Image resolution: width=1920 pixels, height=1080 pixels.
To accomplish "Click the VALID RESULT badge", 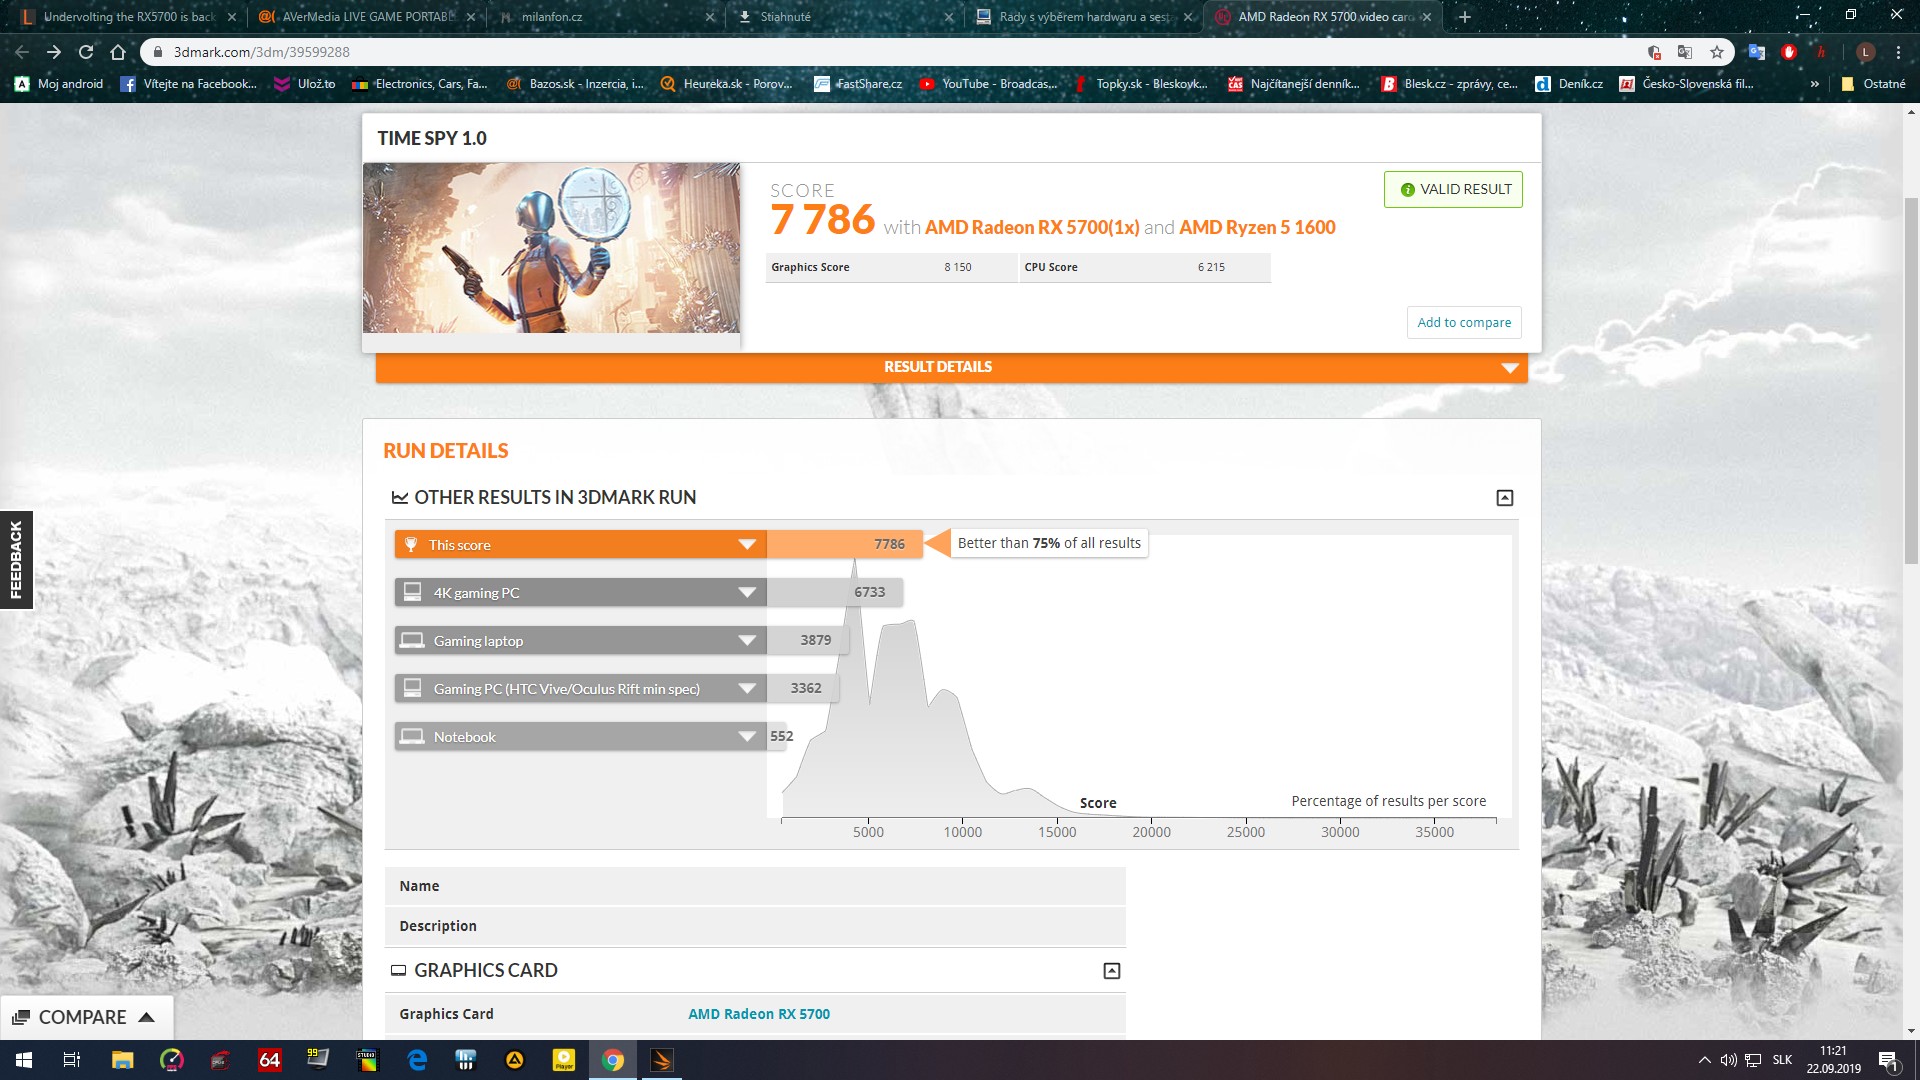I will click(x=1453, y=190).
